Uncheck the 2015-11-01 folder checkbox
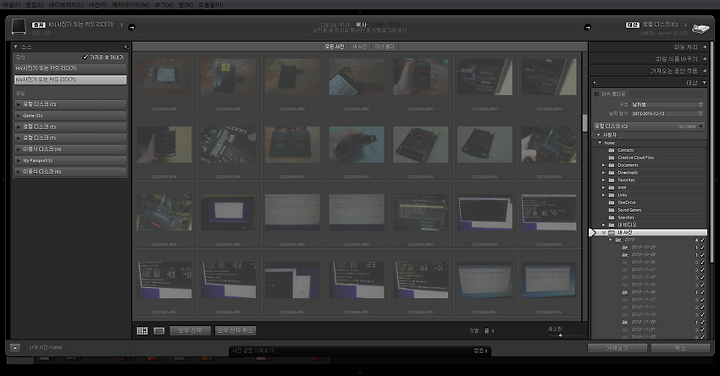Screen dimensions: 720x376 click(703, 269)
